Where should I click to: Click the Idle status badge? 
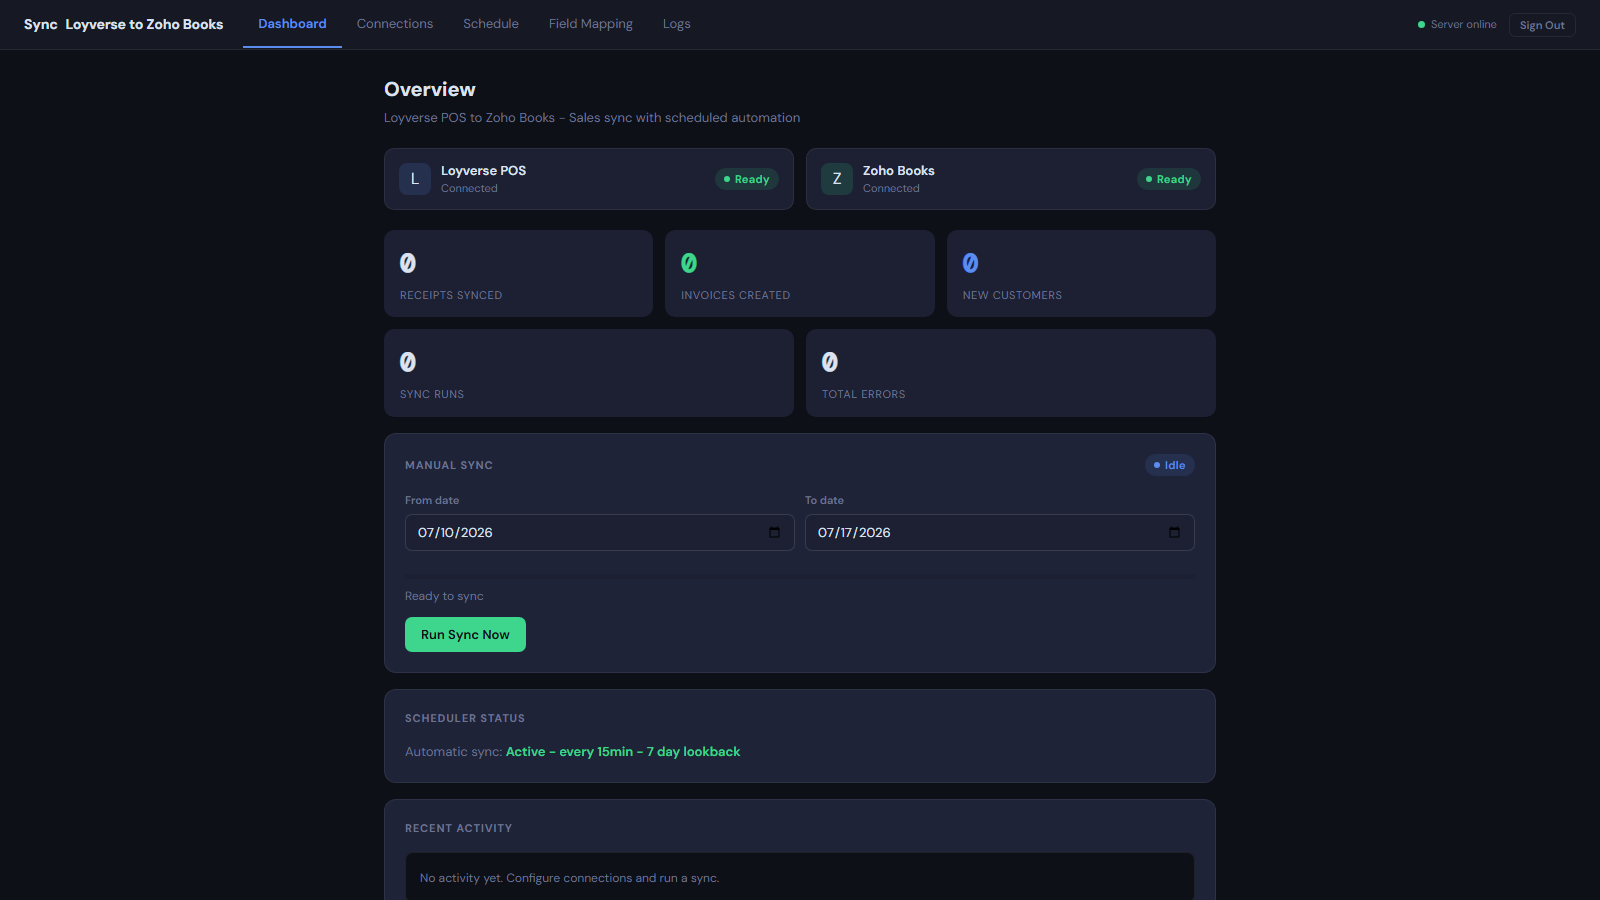[x=1170, y=465]
